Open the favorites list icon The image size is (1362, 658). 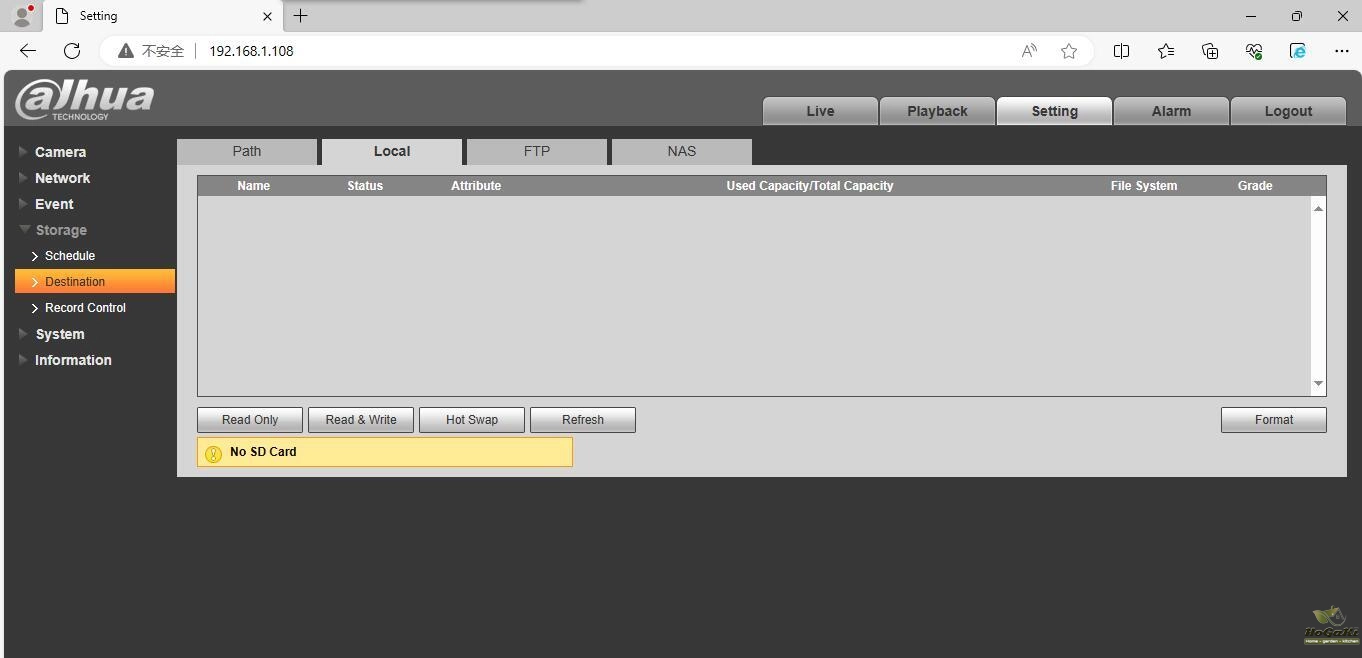coord(1166,51)
